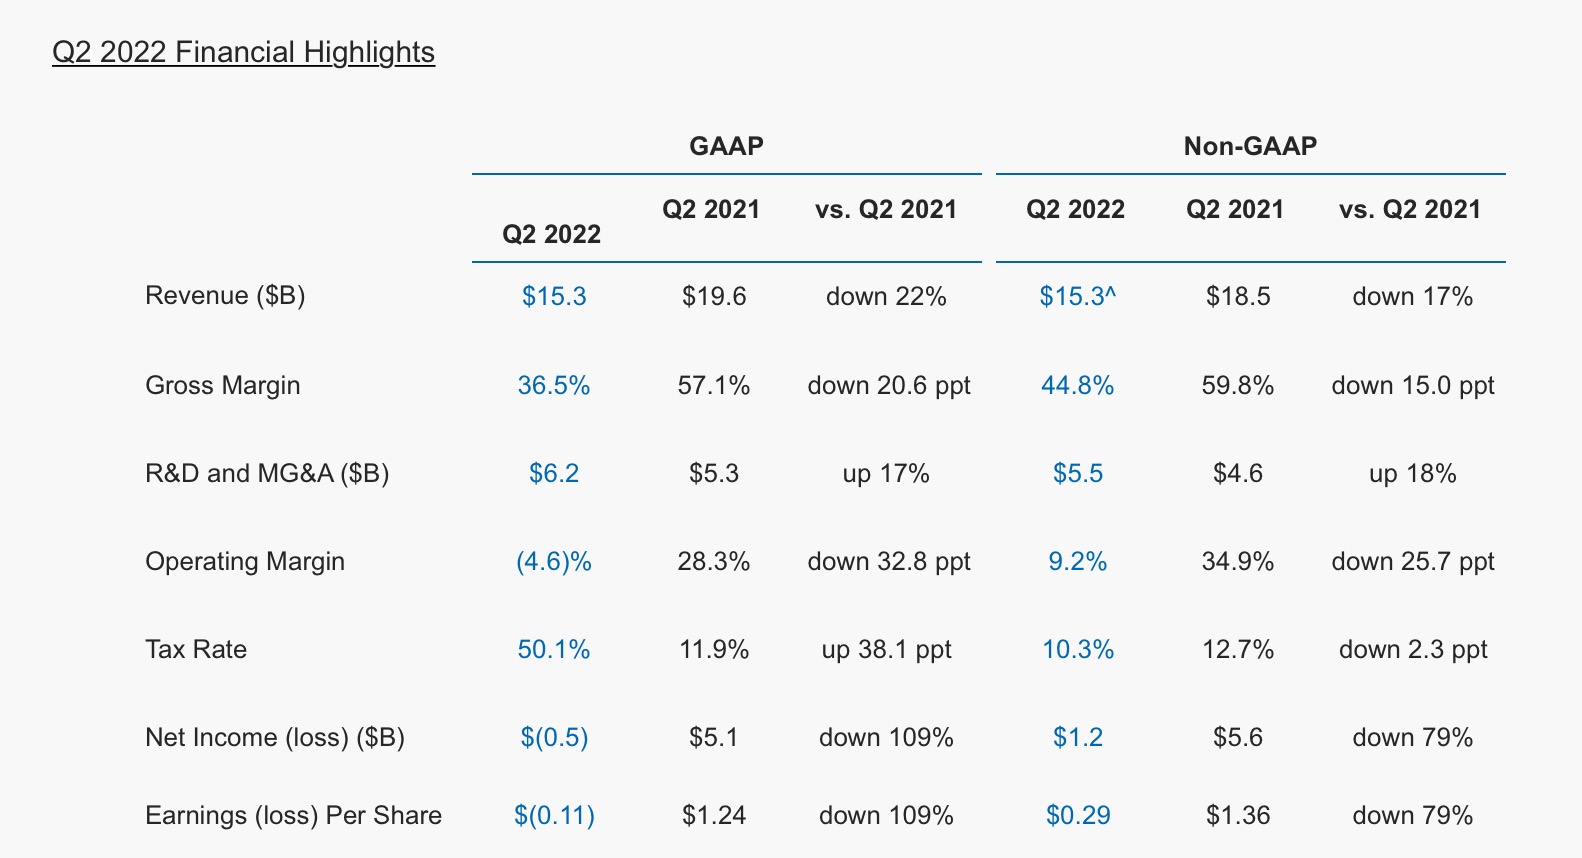Select the $0.29 Non-GAAP earnings value

(1078, 815)
